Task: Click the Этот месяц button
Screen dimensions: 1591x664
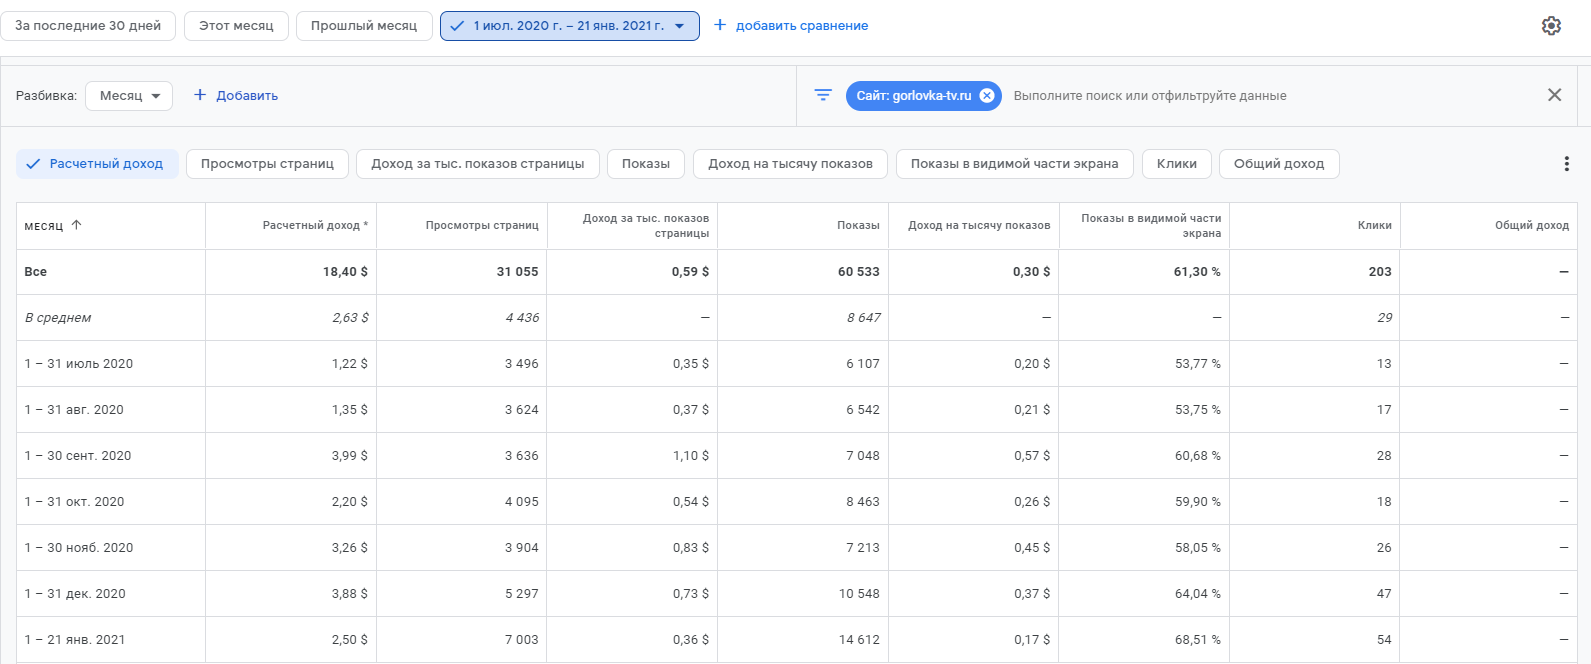Action: pyautogui.click(x=236, y=26)
